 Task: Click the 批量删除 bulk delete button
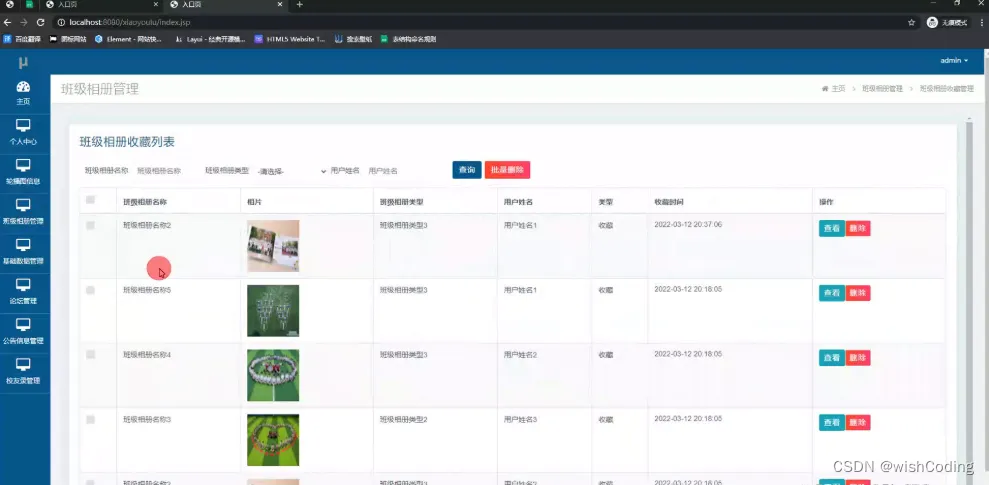507,170
